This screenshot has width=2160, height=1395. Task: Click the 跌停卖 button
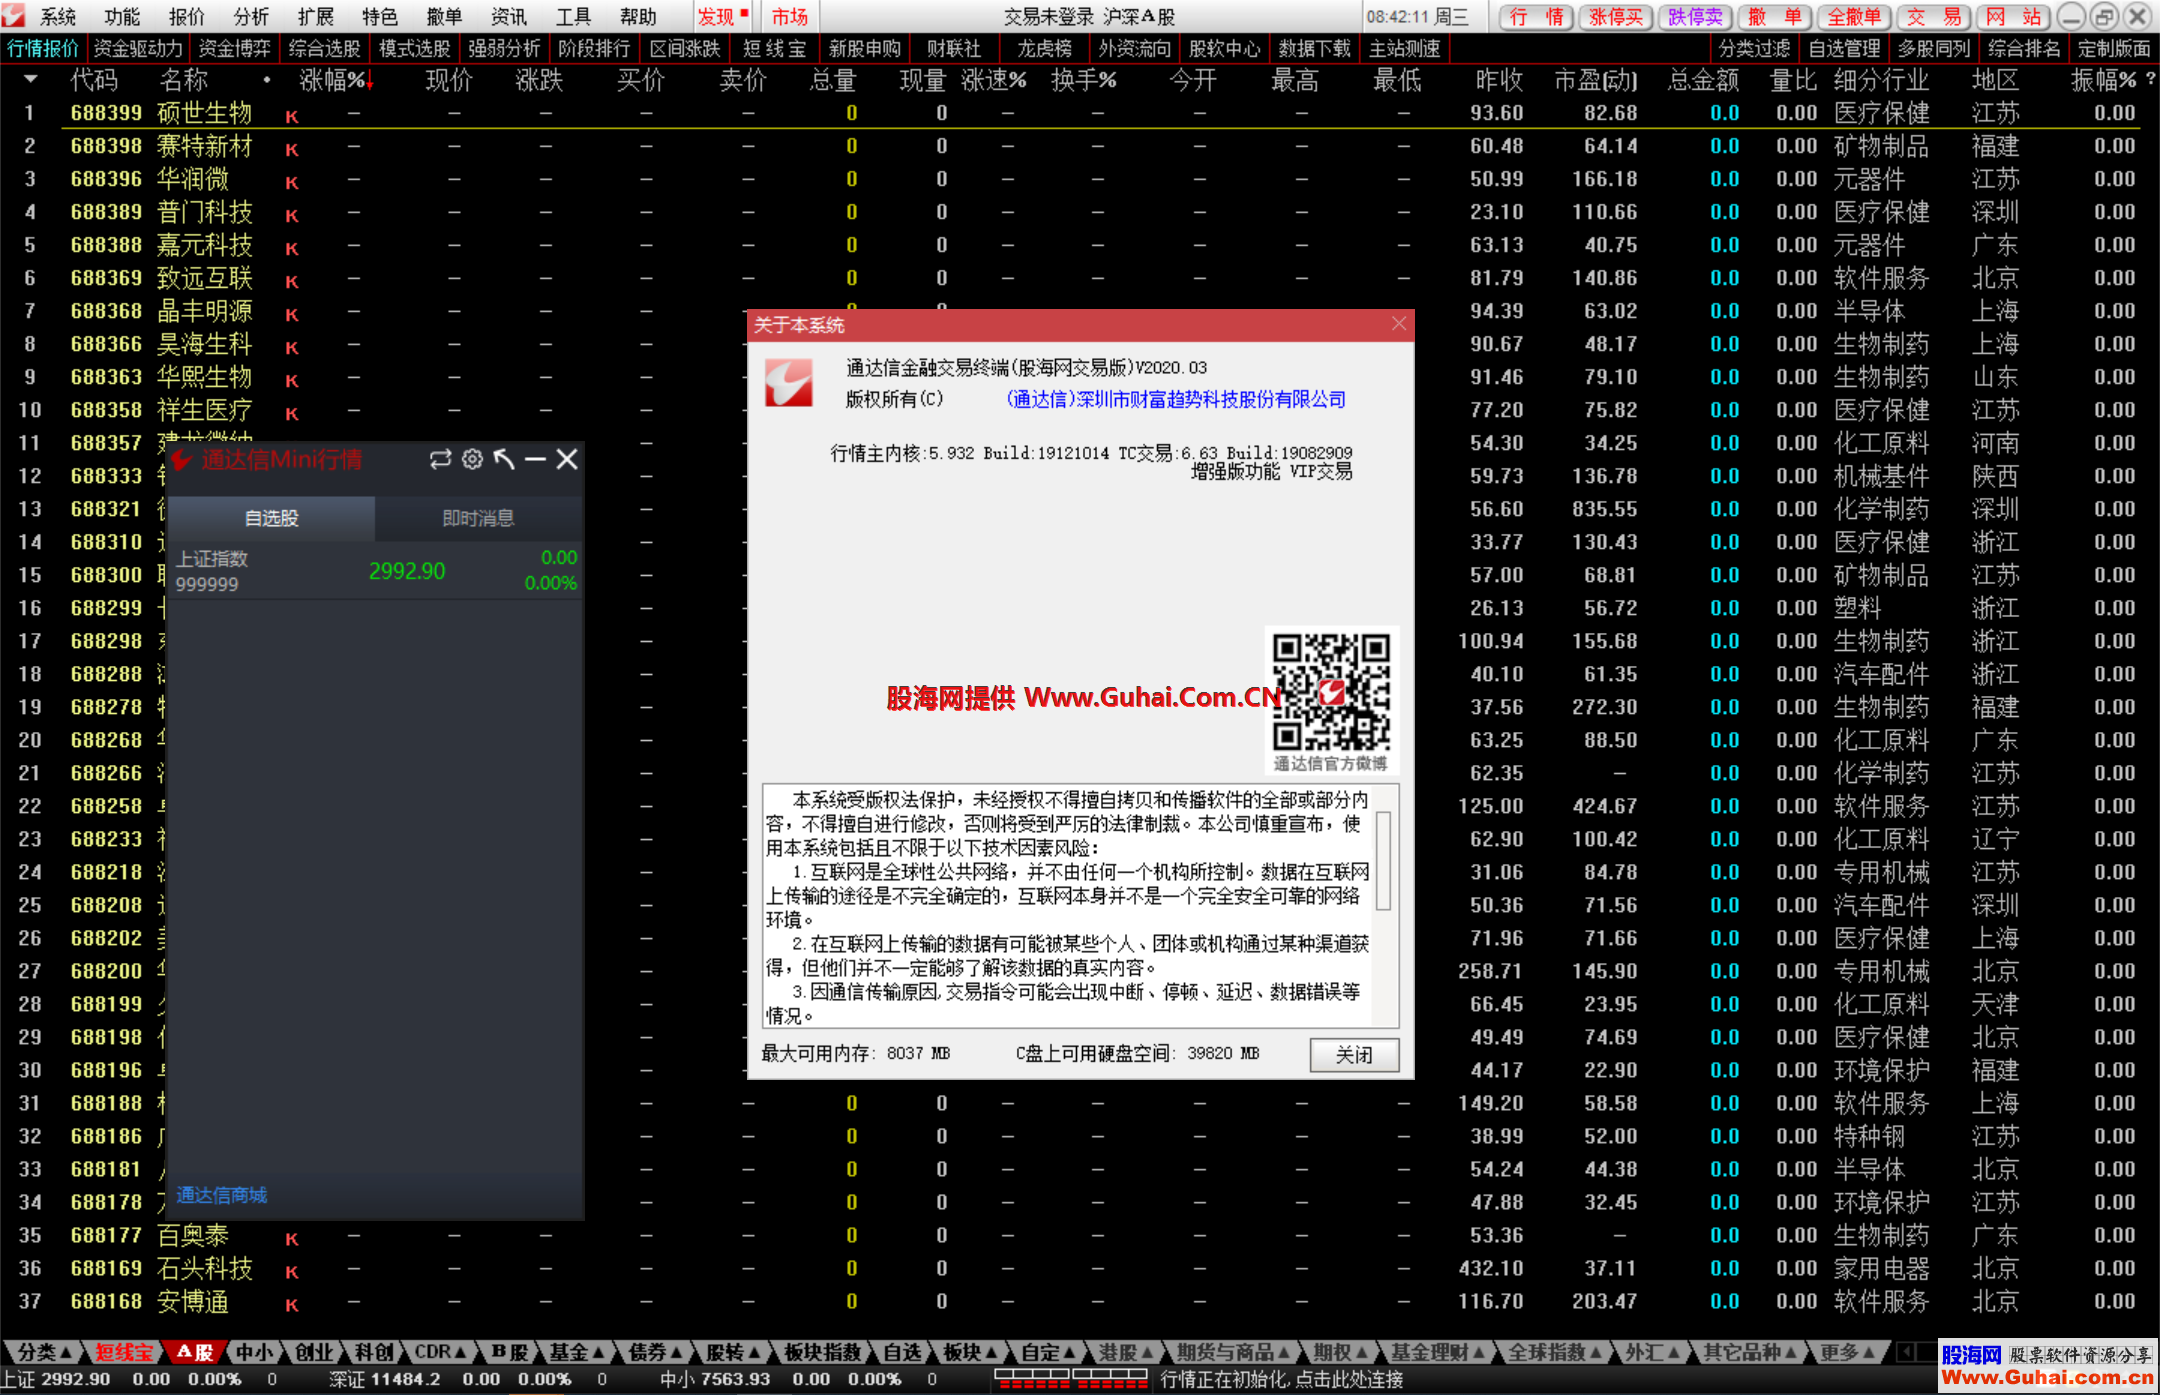pyautogui.click(x=1695, y=17)
